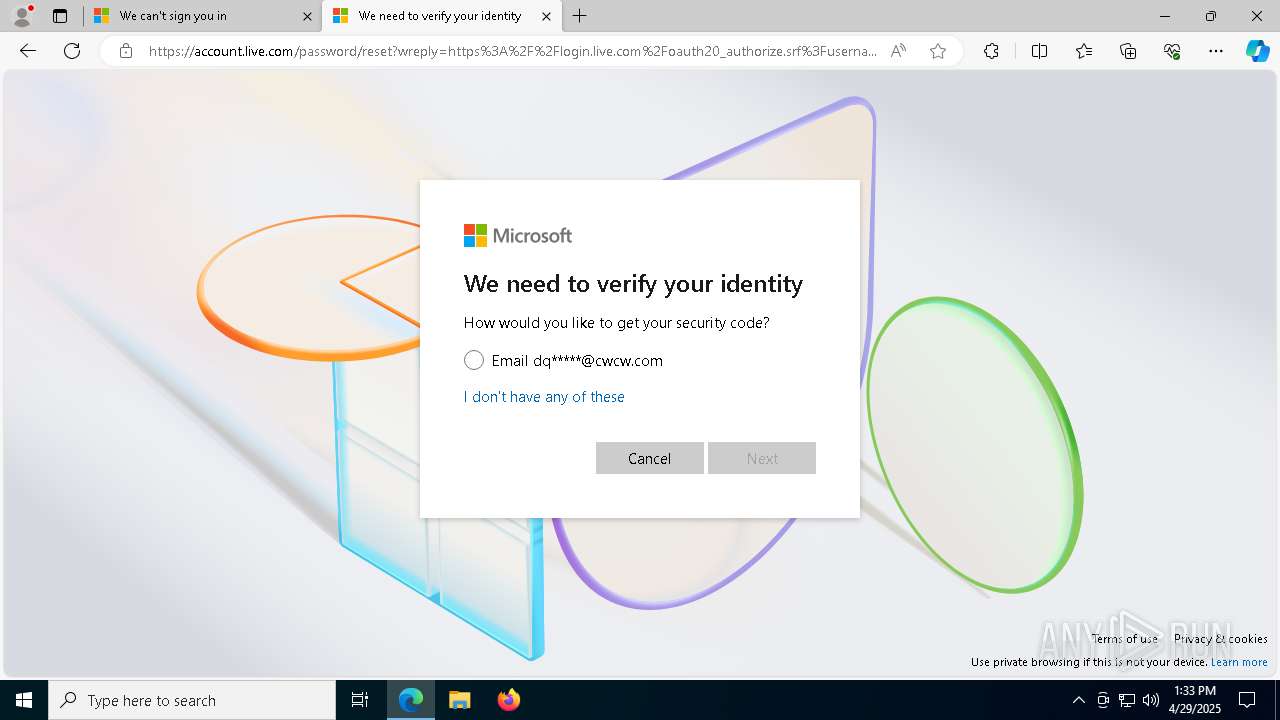Open the Favorites list
The height and width of the screenshot is (720, 1280).
tap(1084, 51)
